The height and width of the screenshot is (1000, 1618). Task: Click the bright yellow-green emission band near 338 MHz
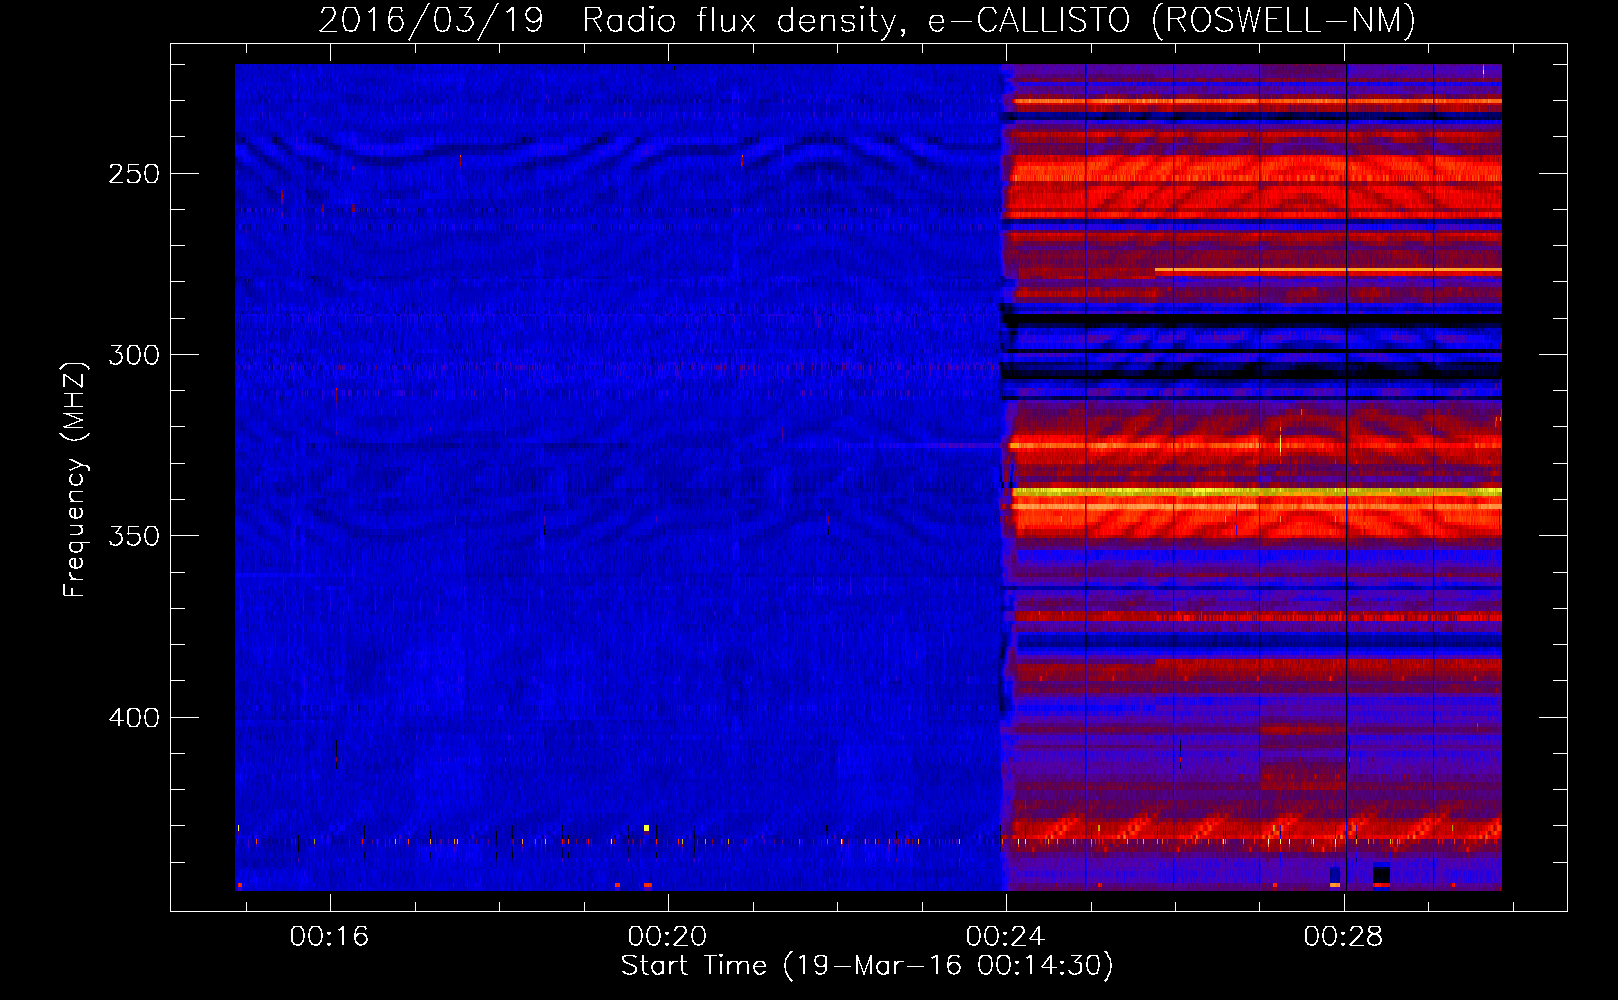(1257, 492)
